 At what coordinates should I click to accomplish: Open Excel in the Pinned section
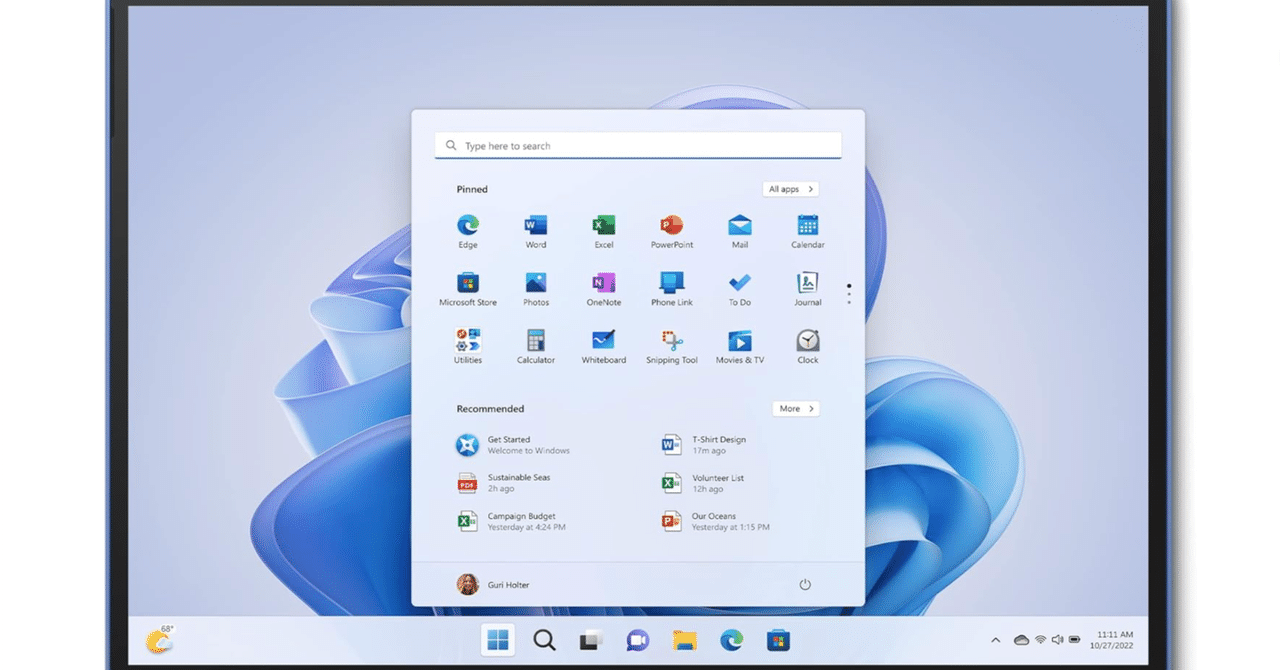pos(604,231)
